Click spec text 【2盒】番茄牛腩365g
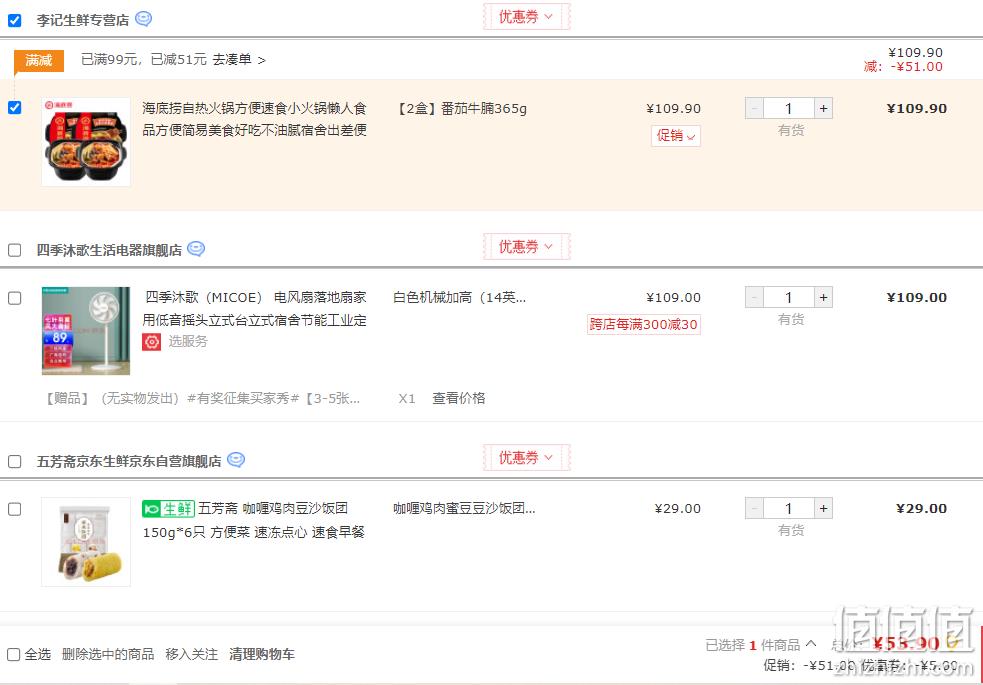Screen dimensions: 983x685 pyautogui.click(x=461, y=108)
